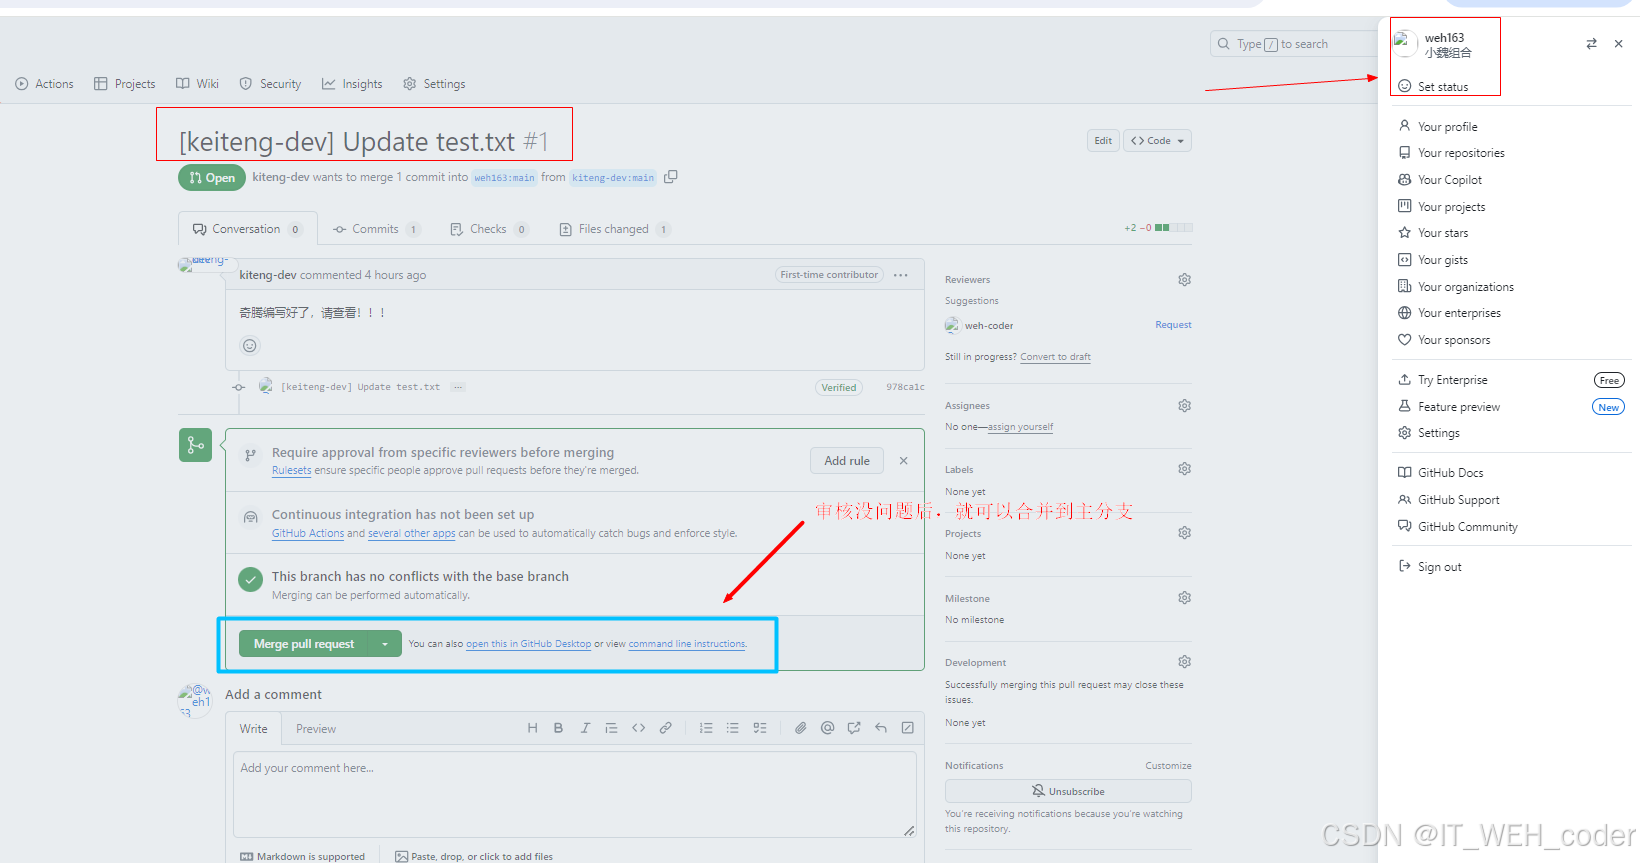1640x863 pixels.
Task: Open the Conversation tab
Action: [247, 229]
